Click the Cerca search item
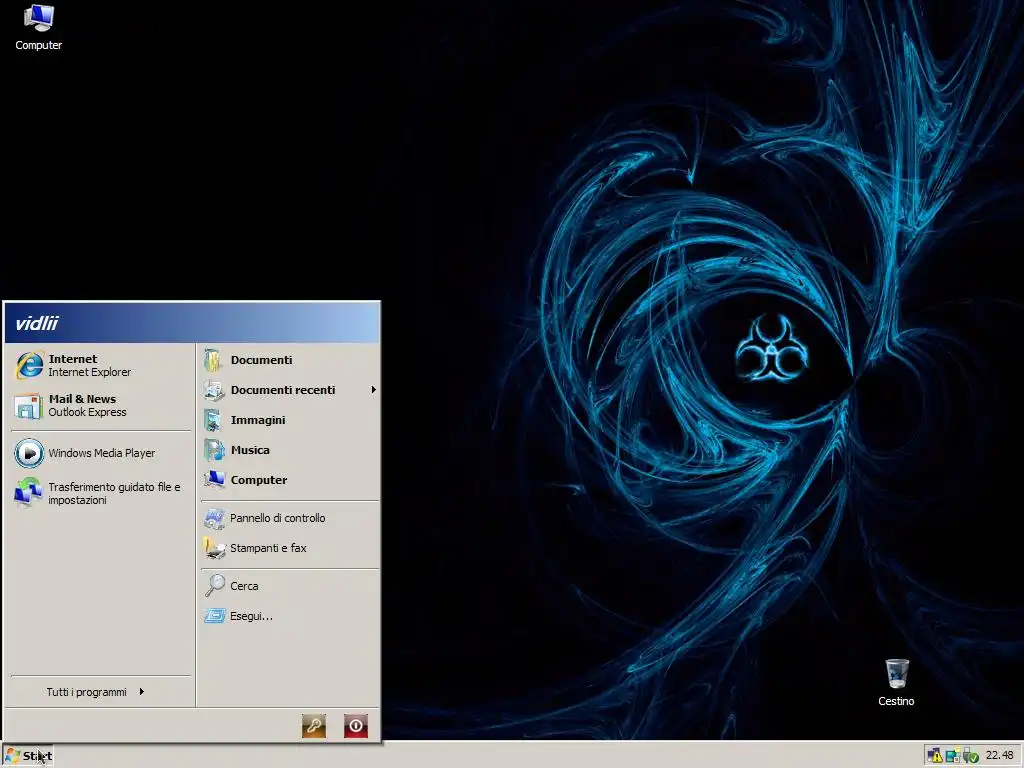Viewport: 1024px width, 768px height. point(290,586)
